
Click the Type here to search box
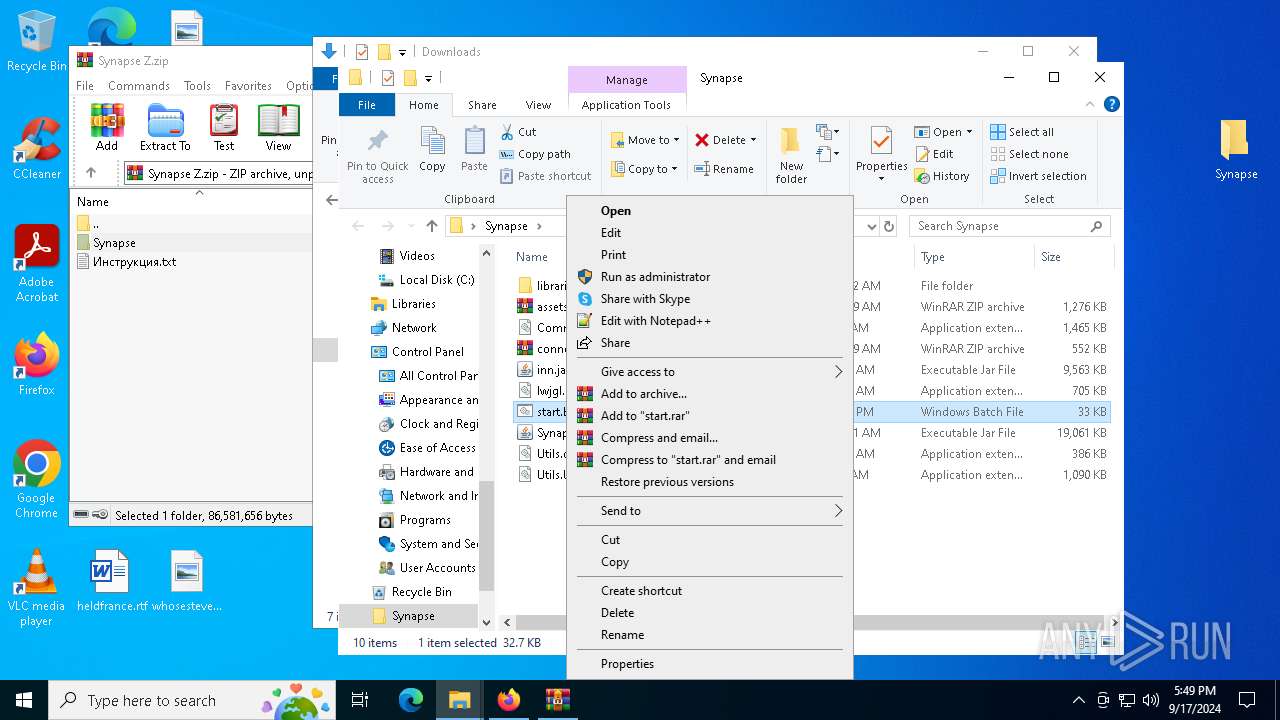click(x=192, y=701)
